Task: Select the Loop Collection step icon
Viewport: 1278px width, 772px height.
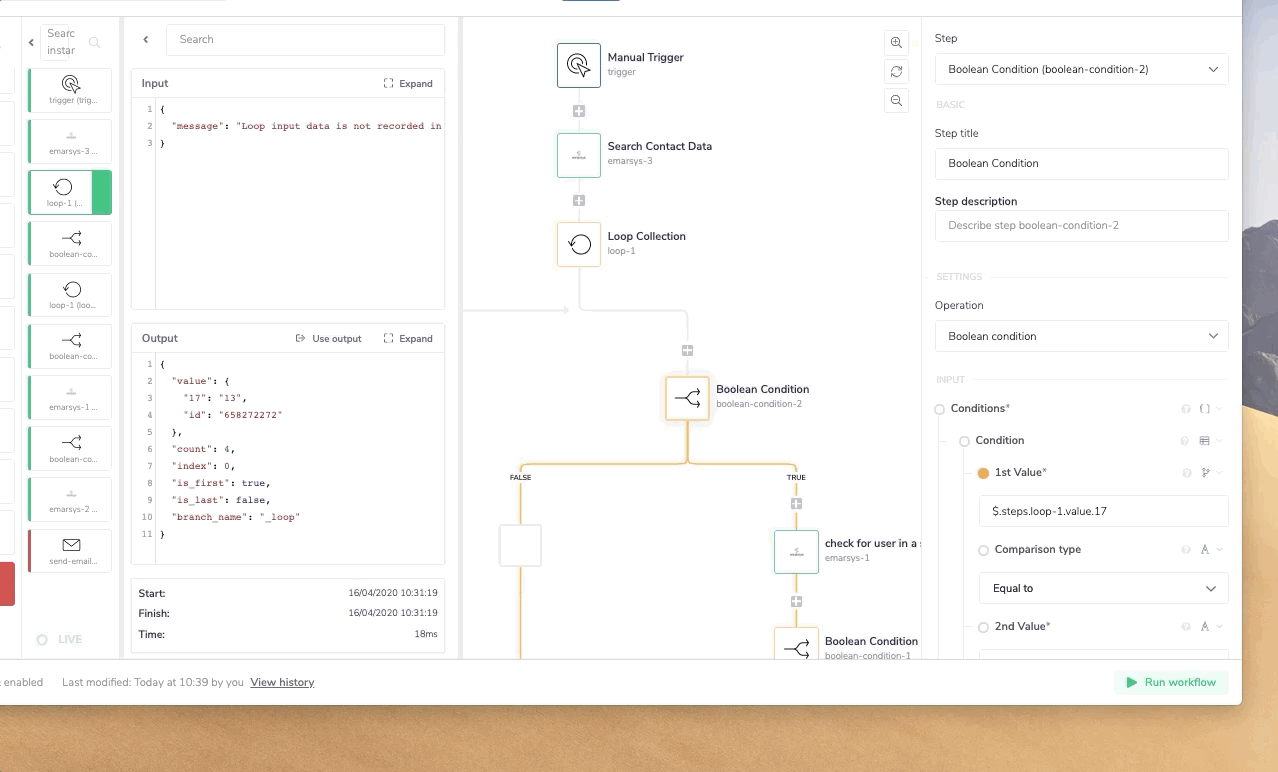Action: [x=578, y=244]
